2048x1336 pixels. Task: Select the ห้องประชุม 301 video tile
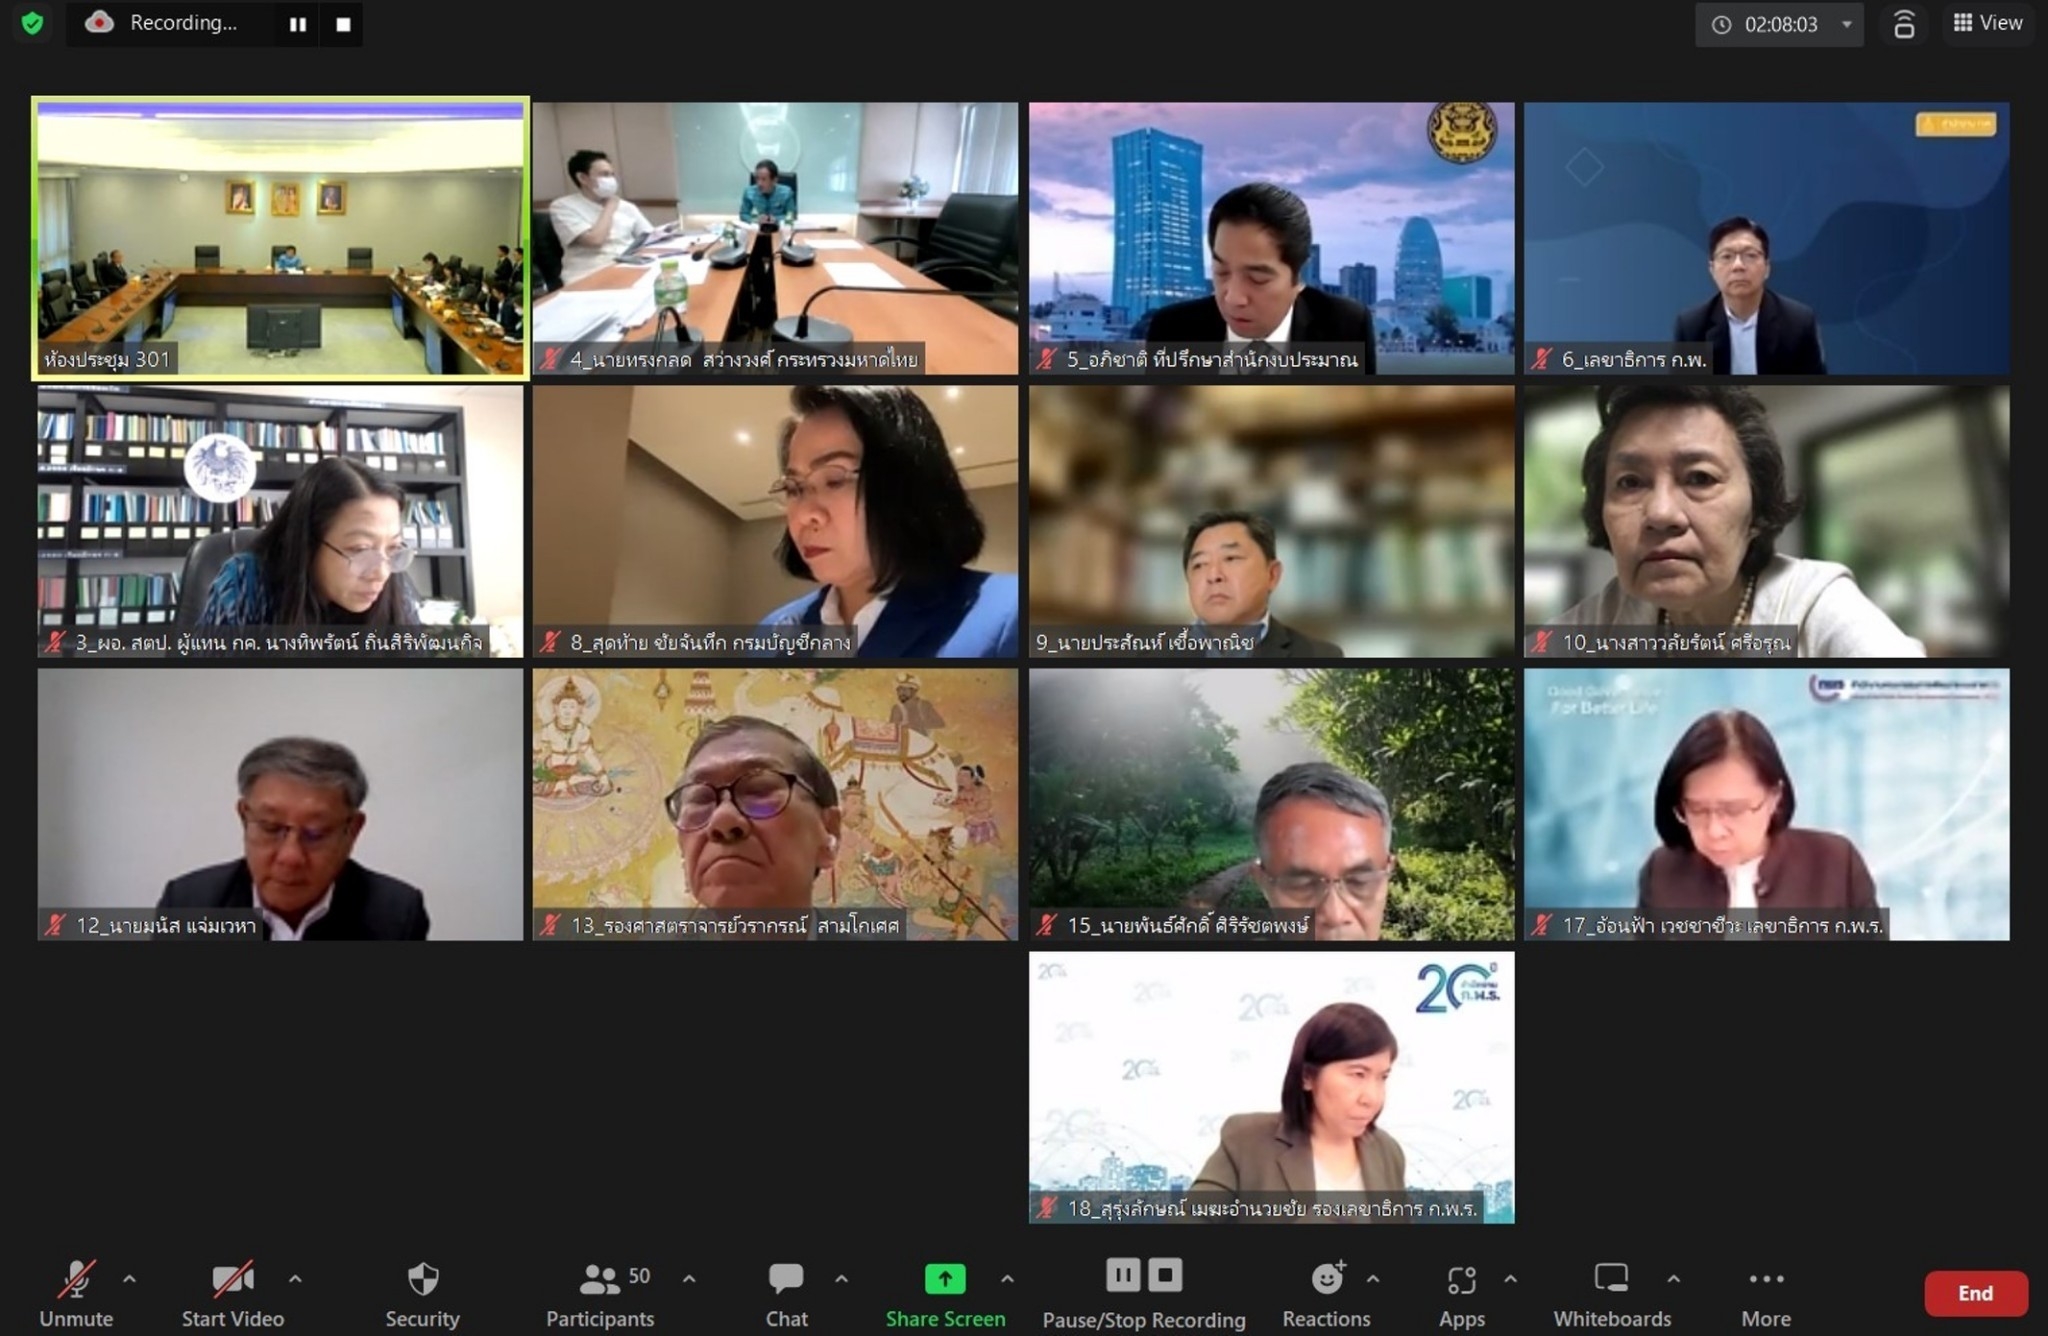tap(280, 238)
